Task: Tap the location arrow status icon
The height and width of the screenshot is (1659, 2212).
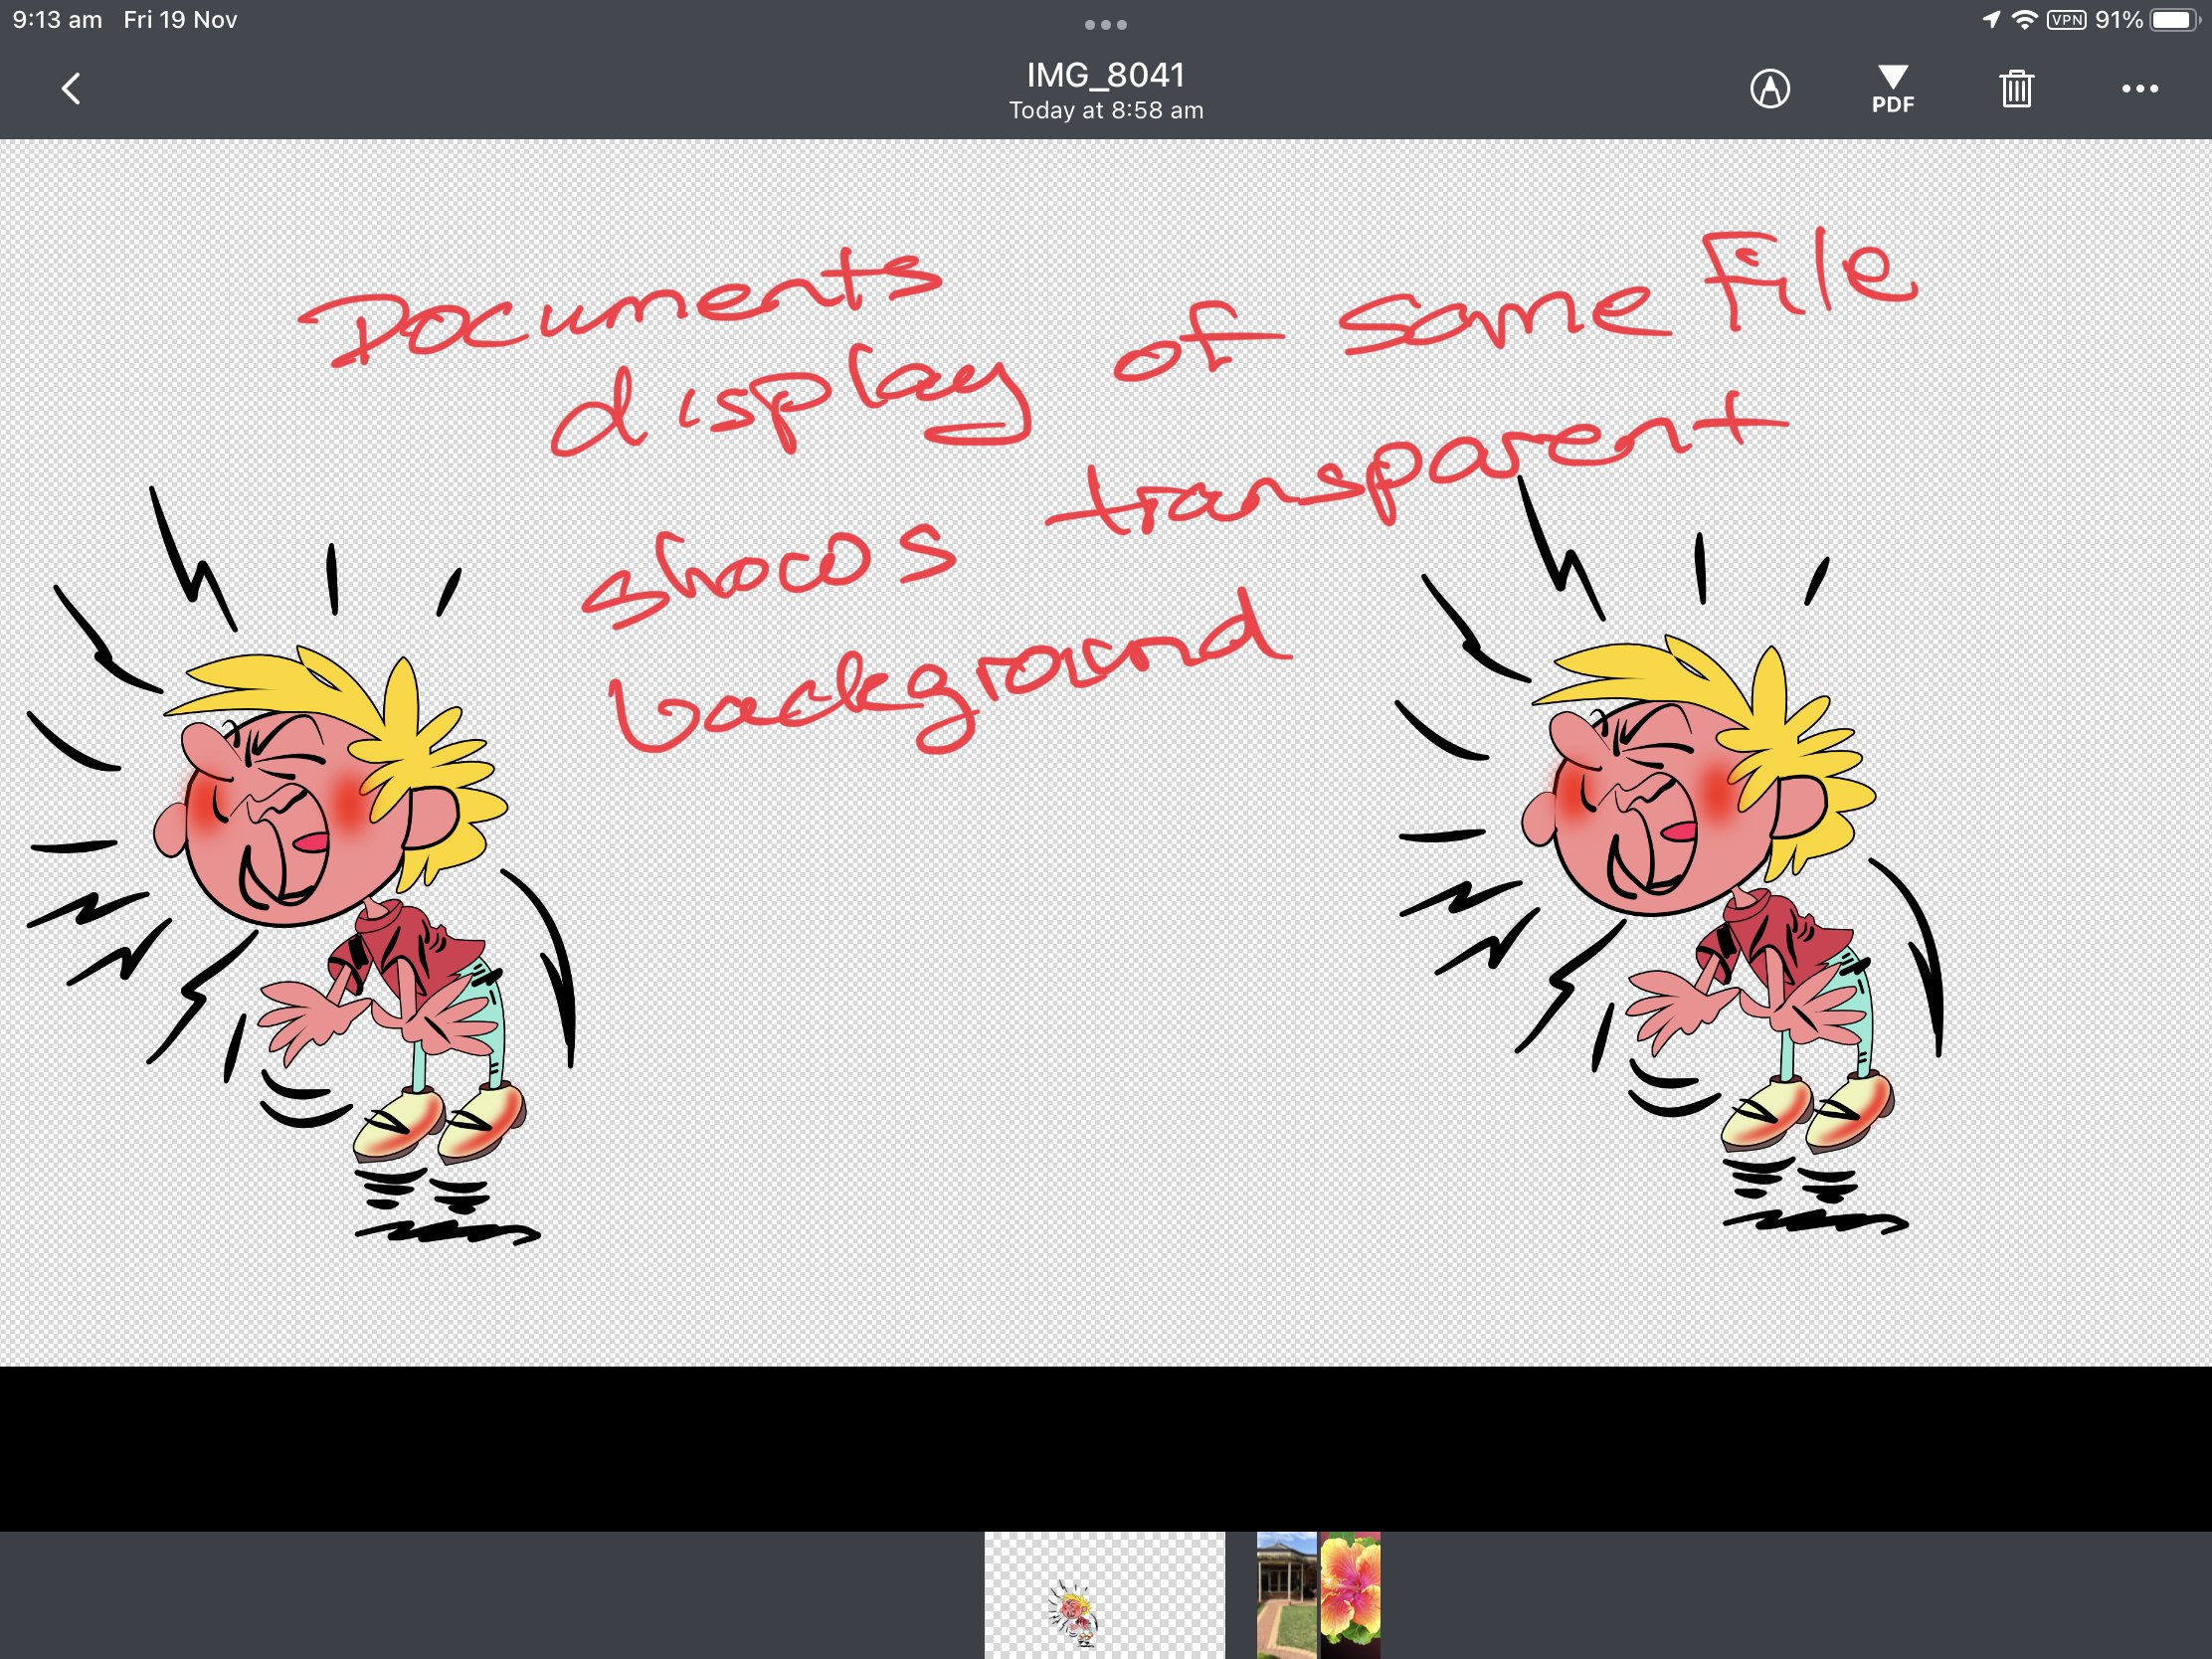Action: point(1991,20)
